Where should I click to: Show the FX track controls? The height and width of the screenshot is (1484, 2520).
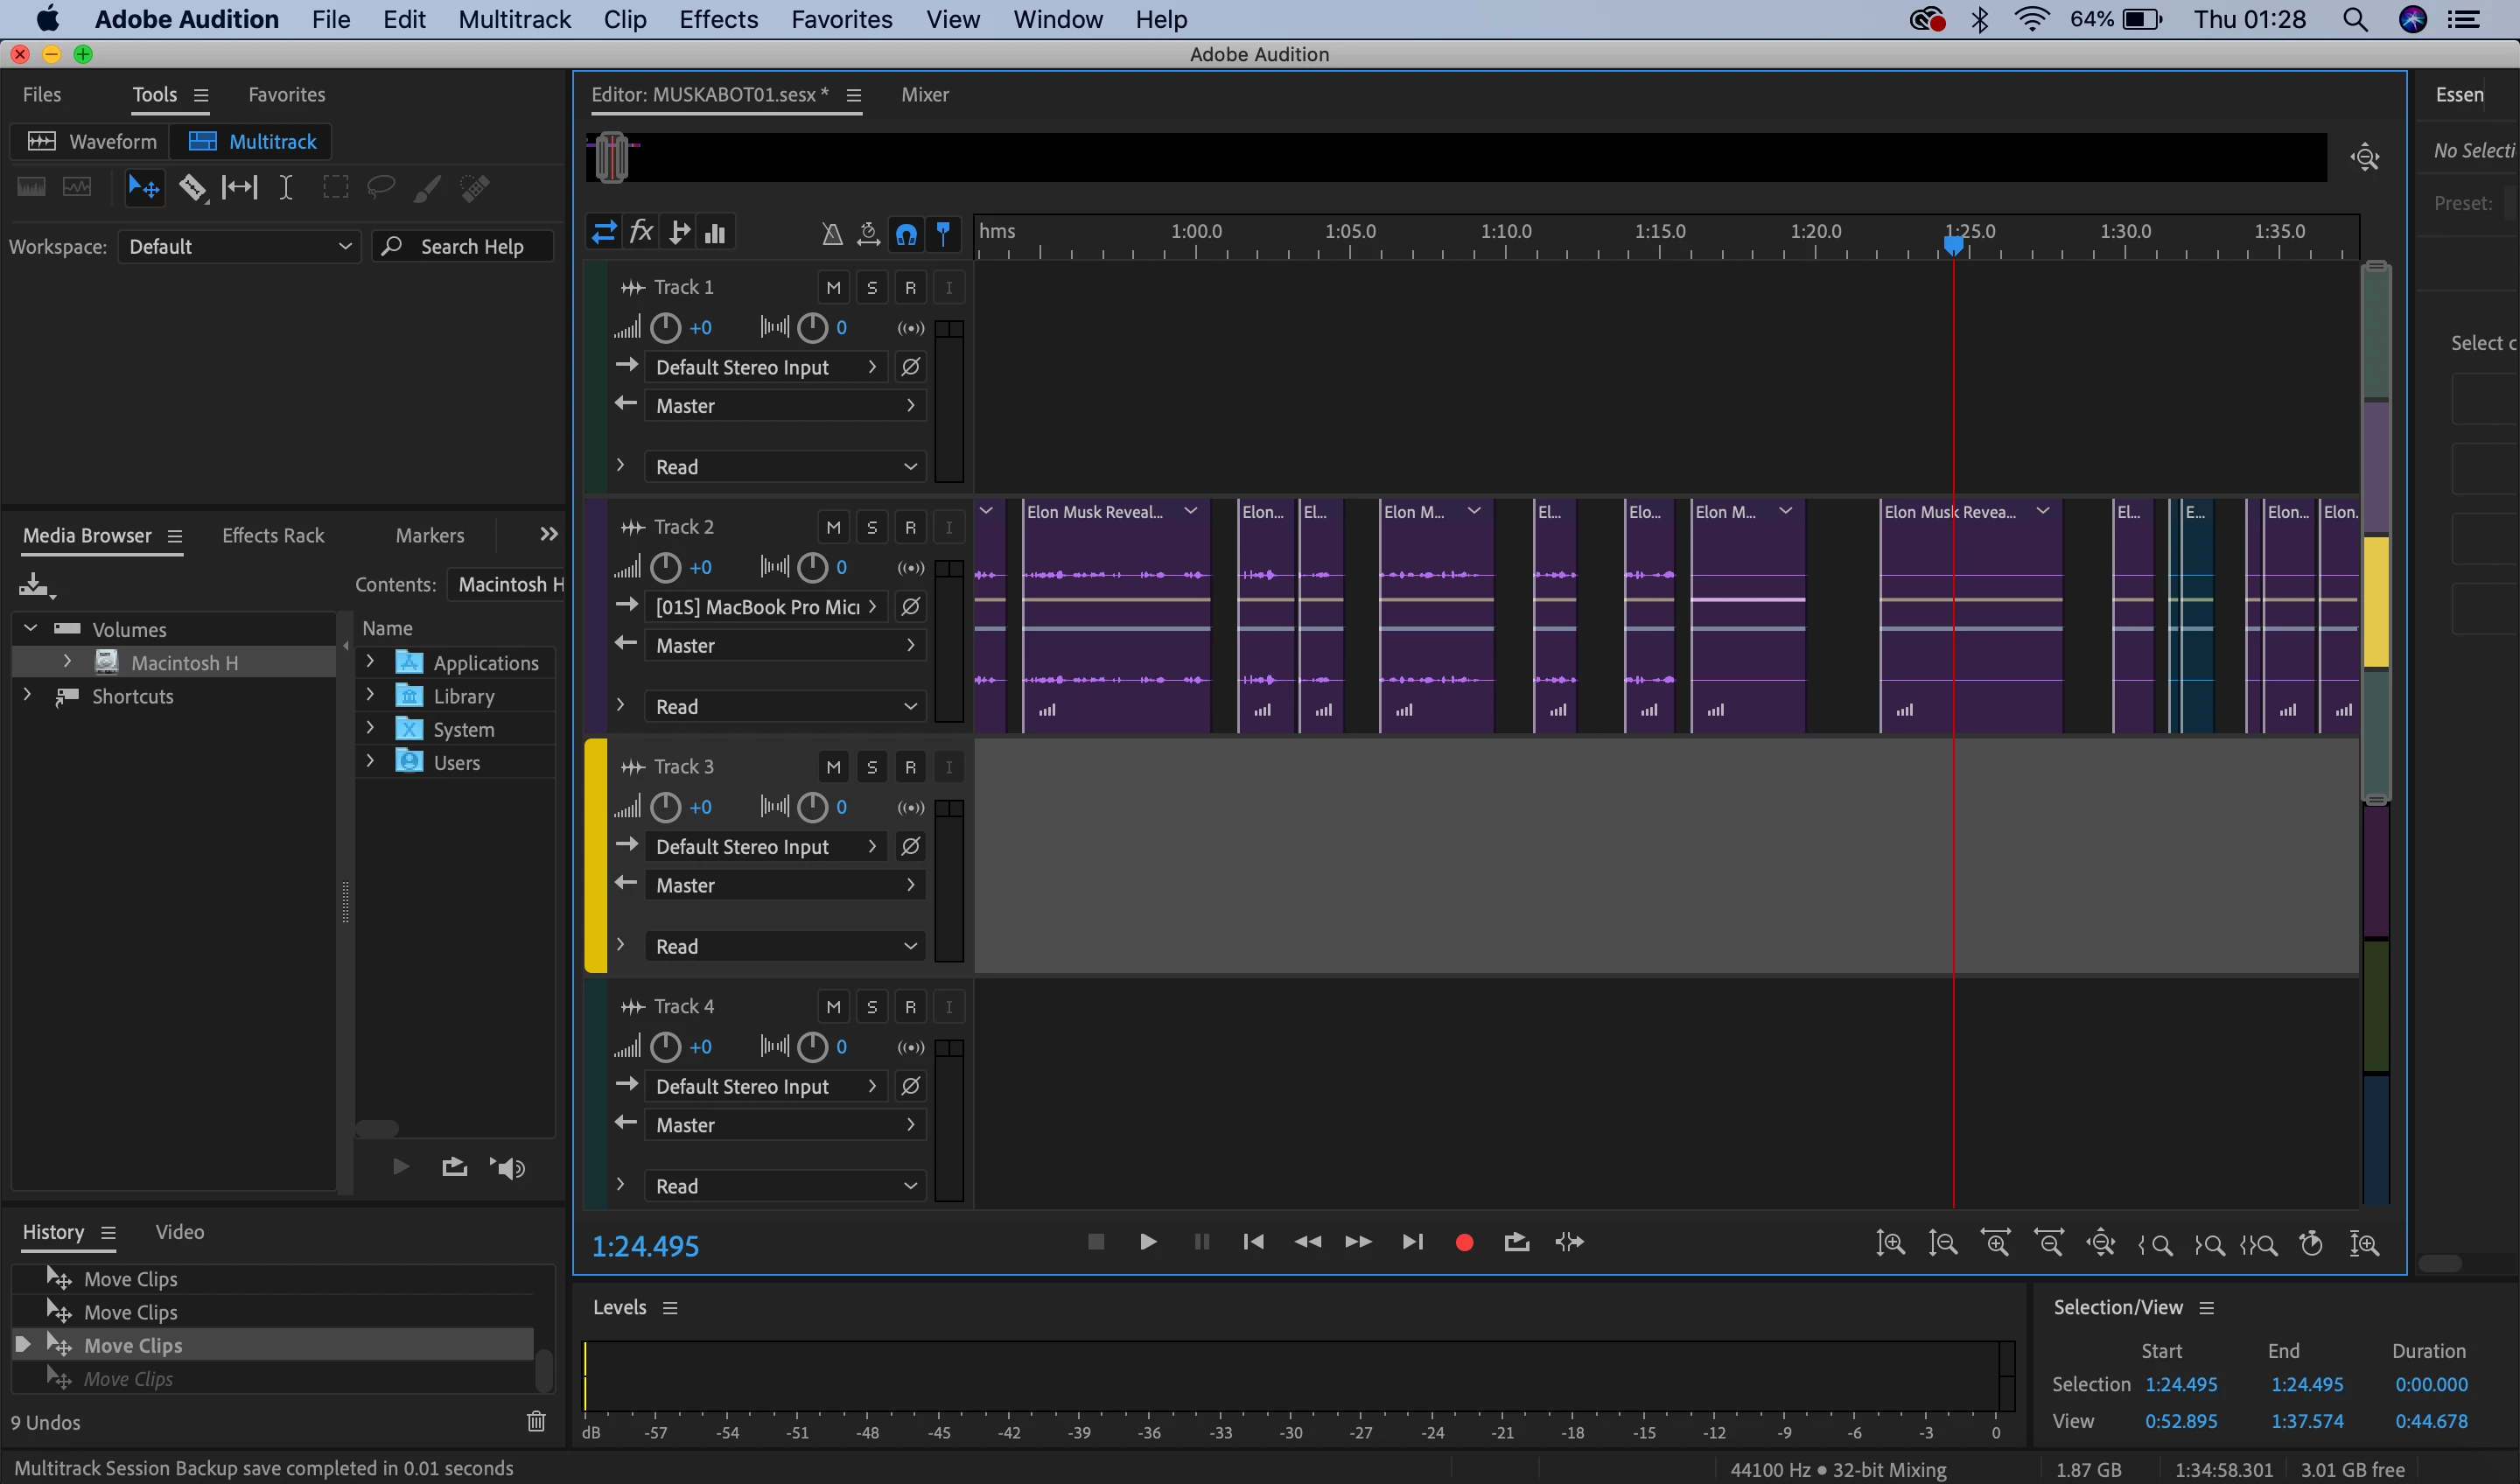click(x=641, y=233)
